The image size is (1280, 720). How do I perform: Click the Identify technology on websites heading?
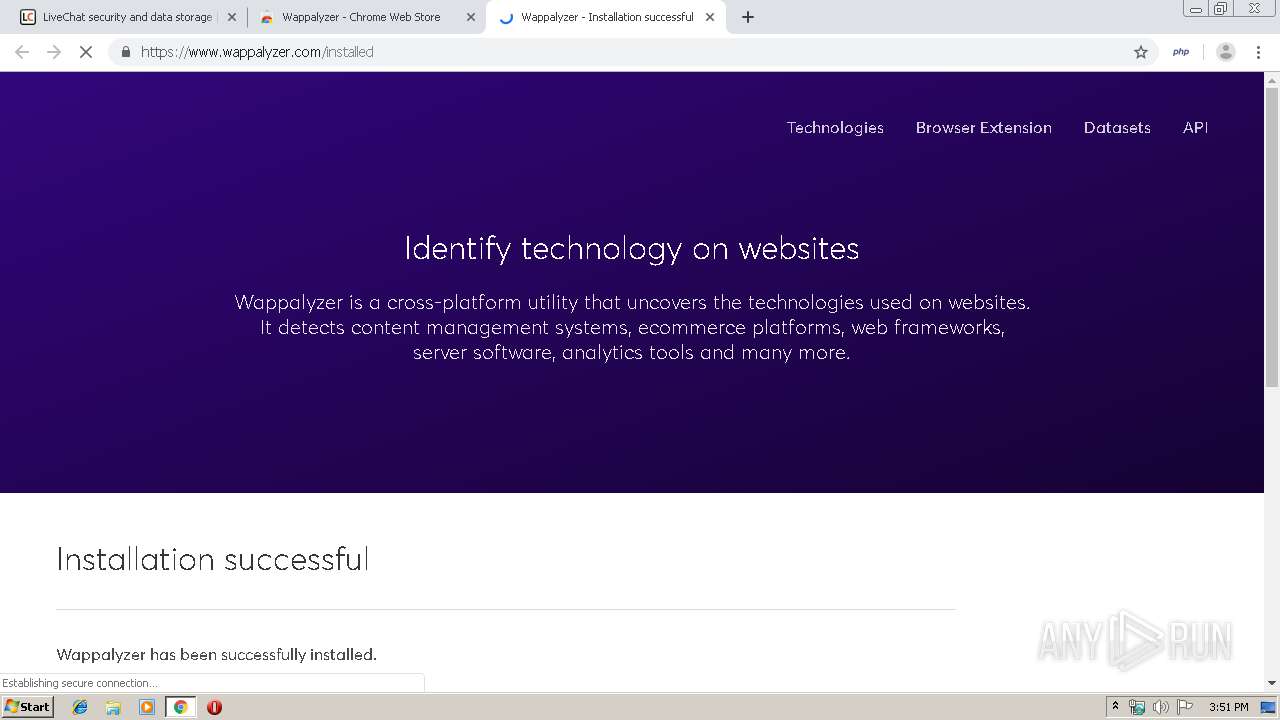(632, 248)
